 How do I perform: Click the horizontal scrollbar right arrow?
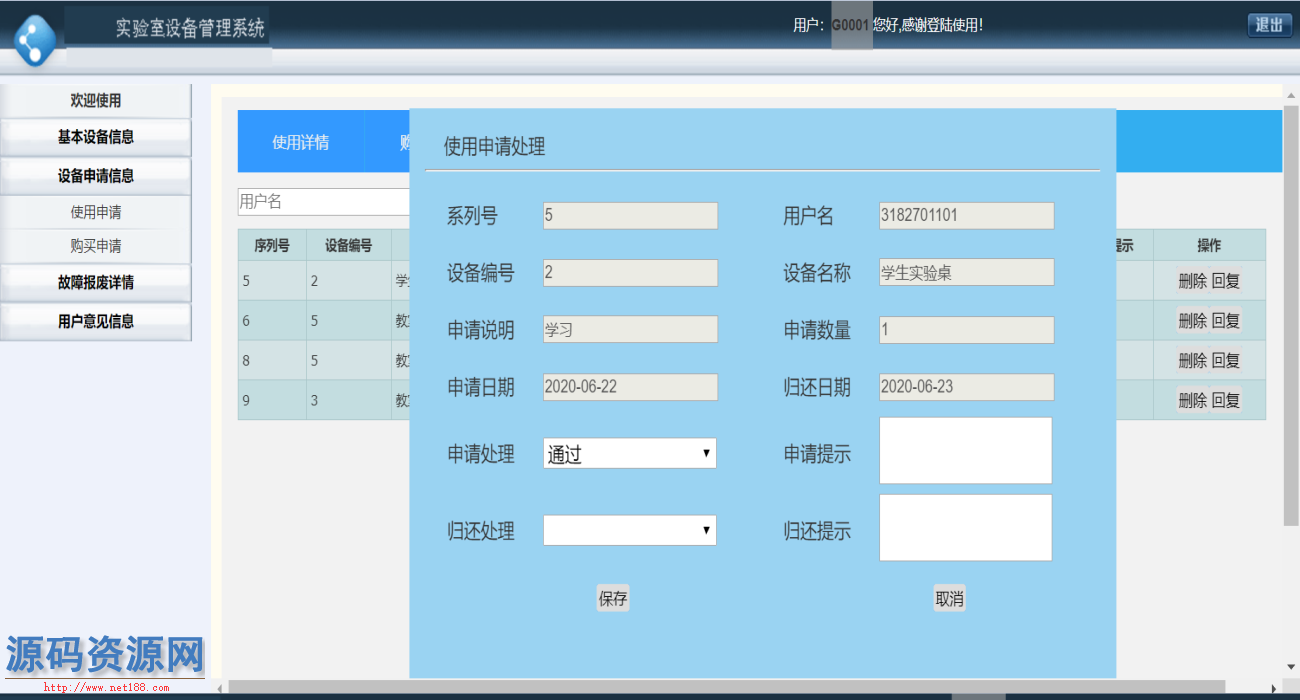[x=1273, y=688]
